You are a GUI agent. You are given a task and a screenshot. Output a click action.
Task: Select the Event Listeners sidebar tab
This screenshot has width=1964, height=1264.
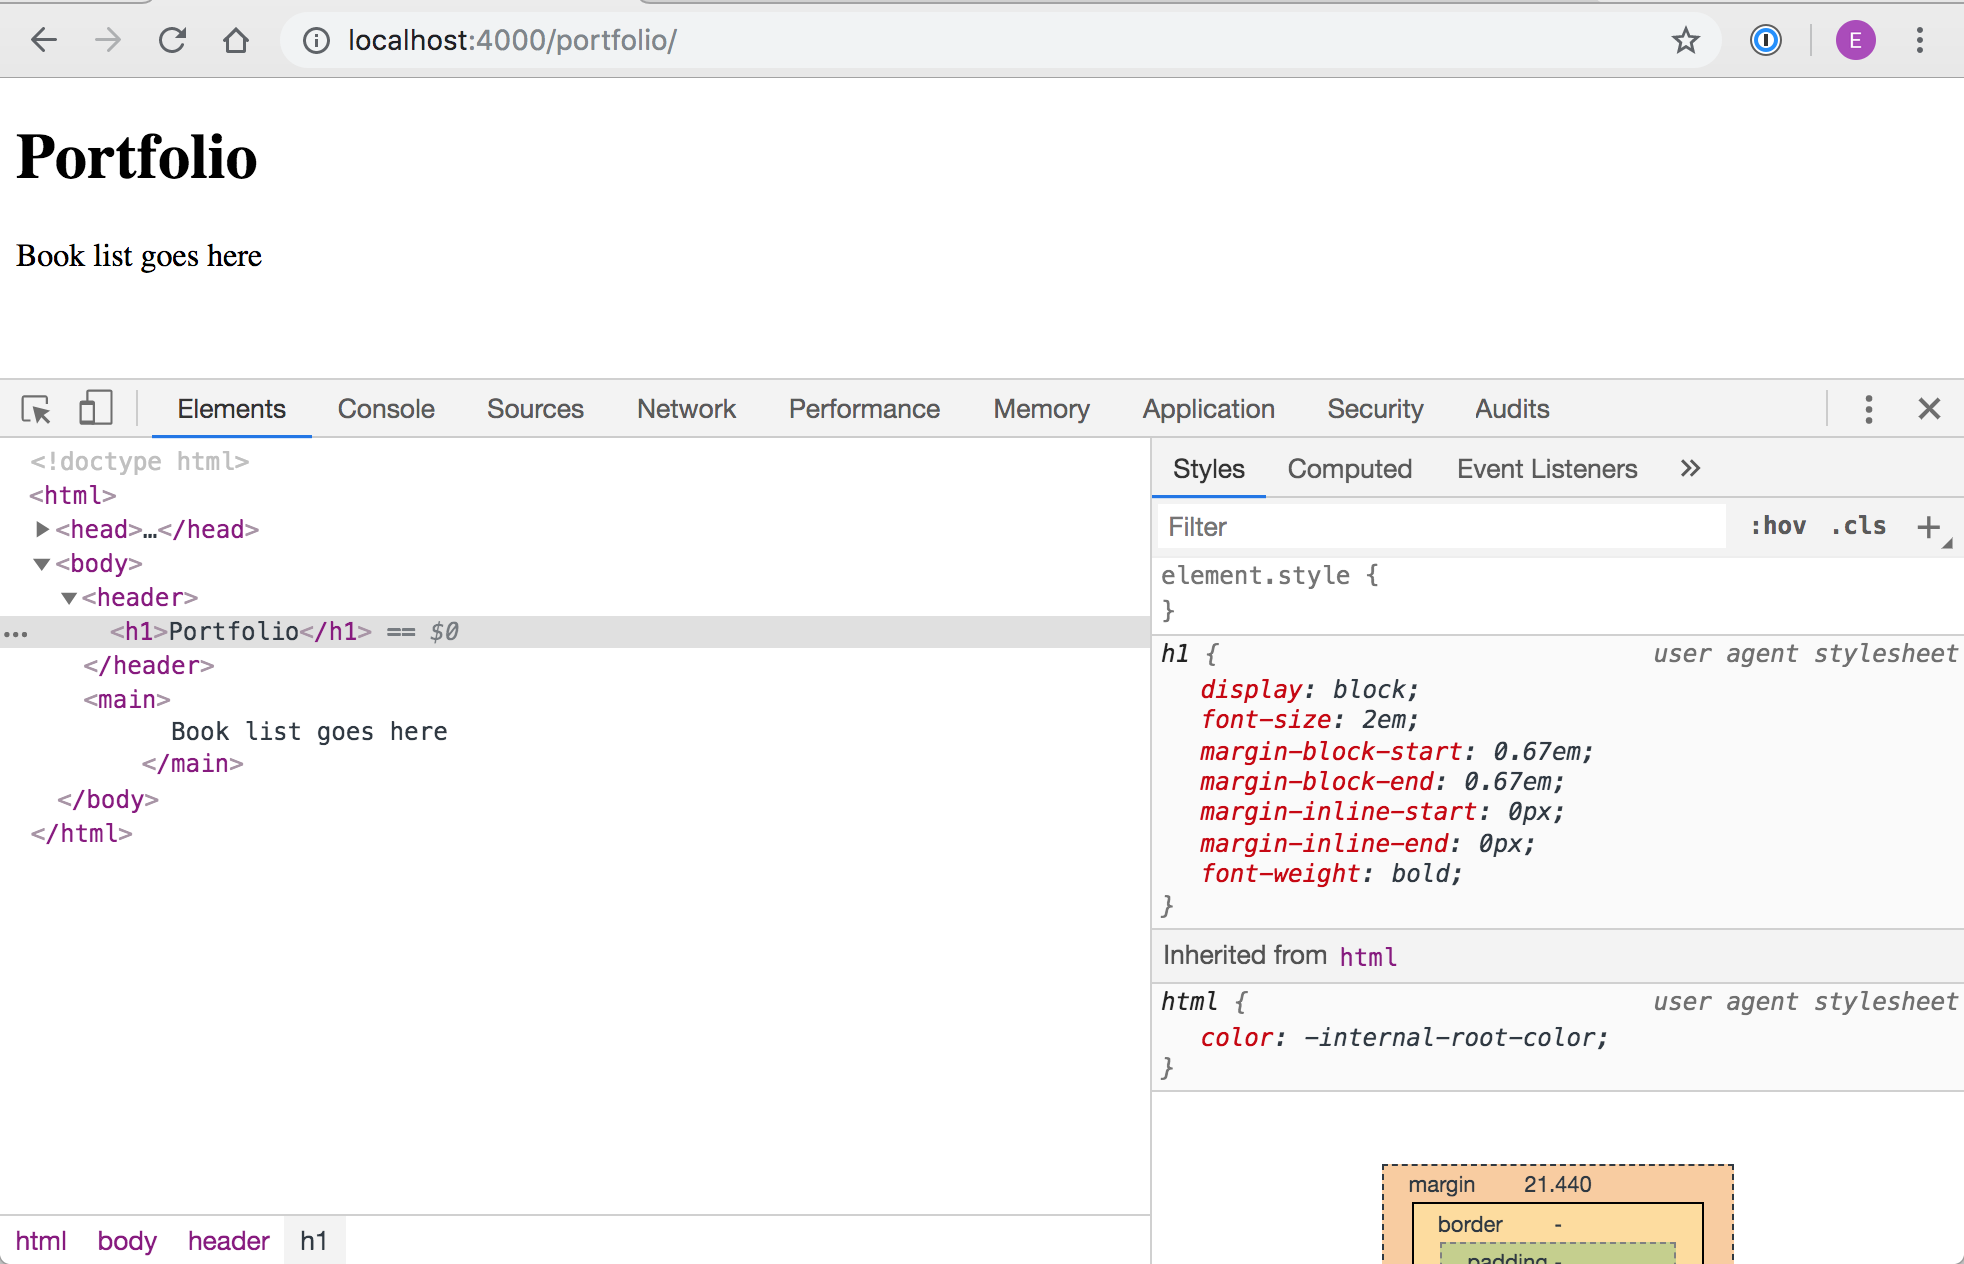1547,469
